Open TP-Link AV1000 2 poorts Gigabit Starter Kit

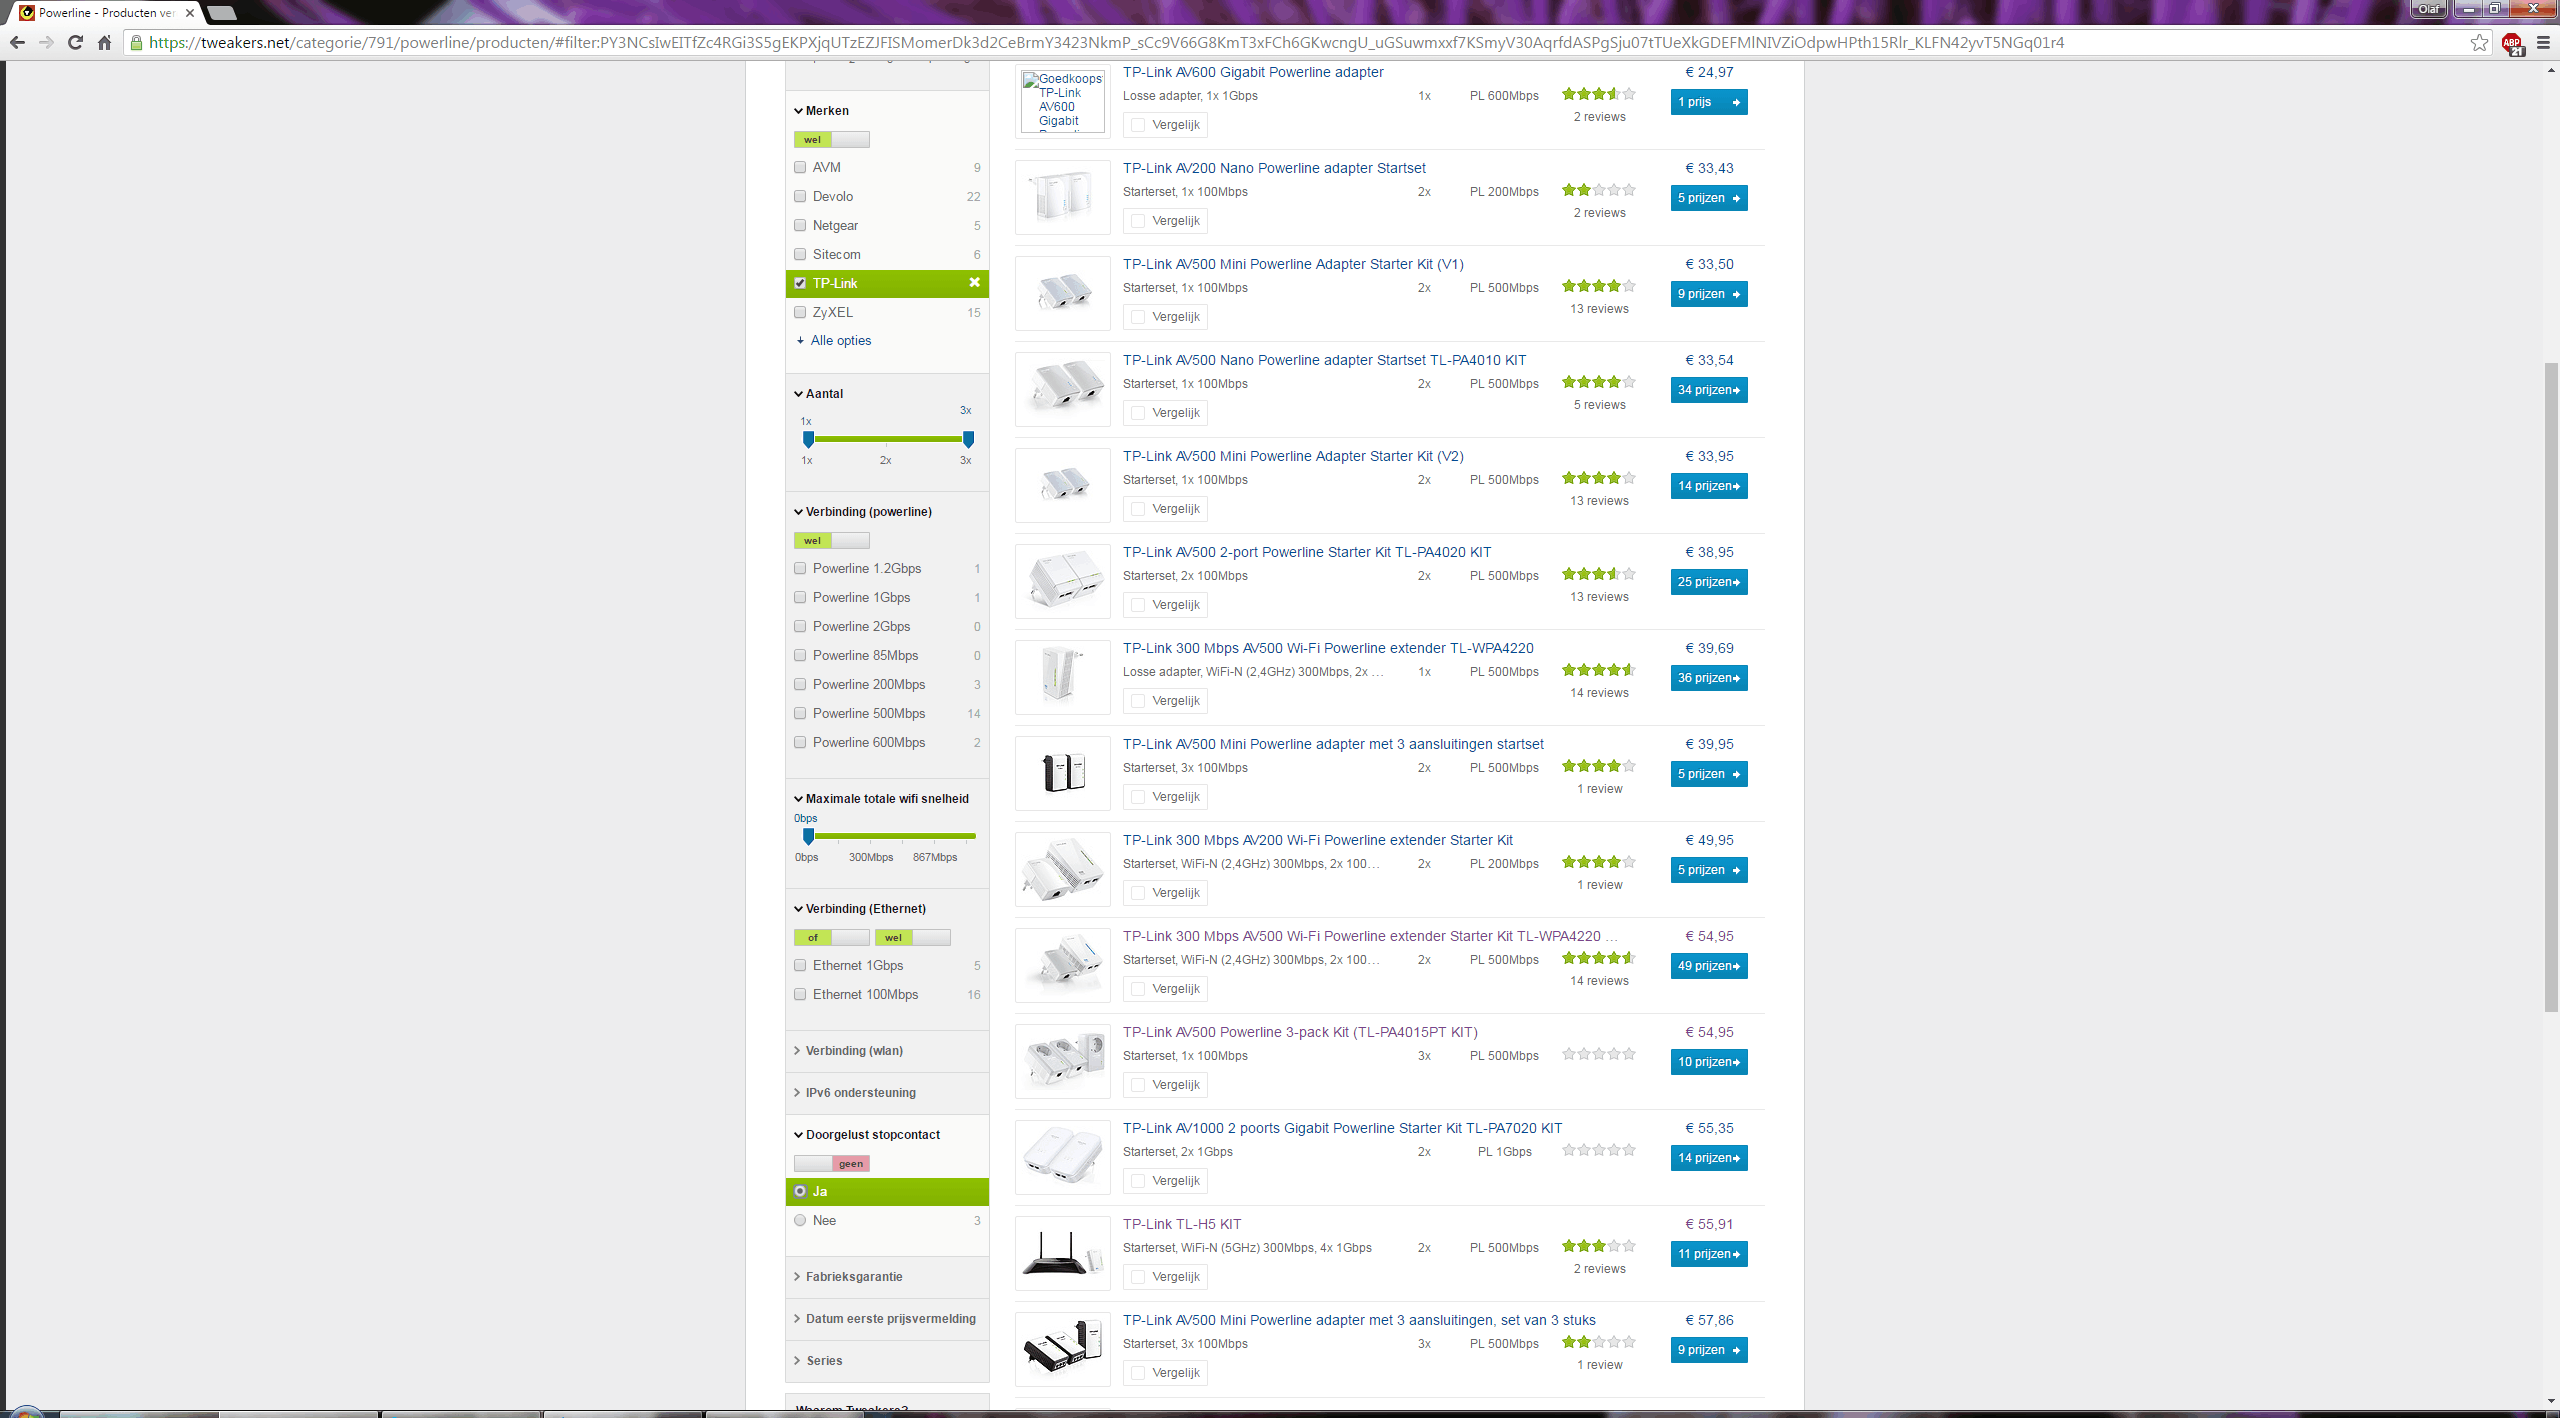pyautogui.click(x=1342, y=1128)
